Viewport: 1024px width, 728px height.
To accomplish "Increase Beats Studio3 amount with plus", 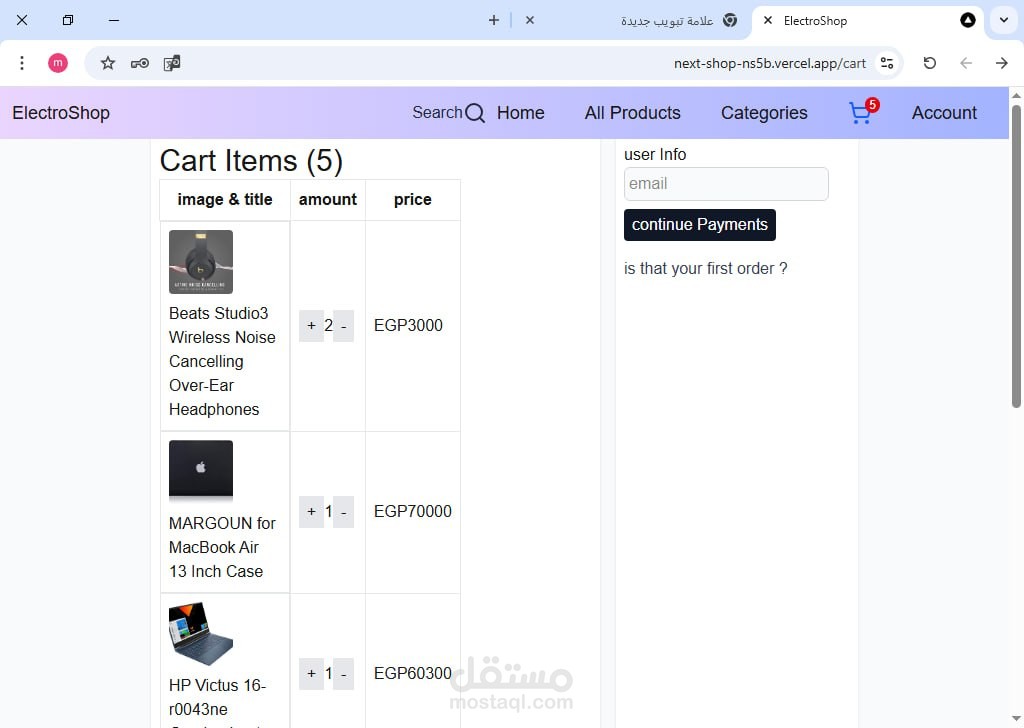I will click(312, 326).
